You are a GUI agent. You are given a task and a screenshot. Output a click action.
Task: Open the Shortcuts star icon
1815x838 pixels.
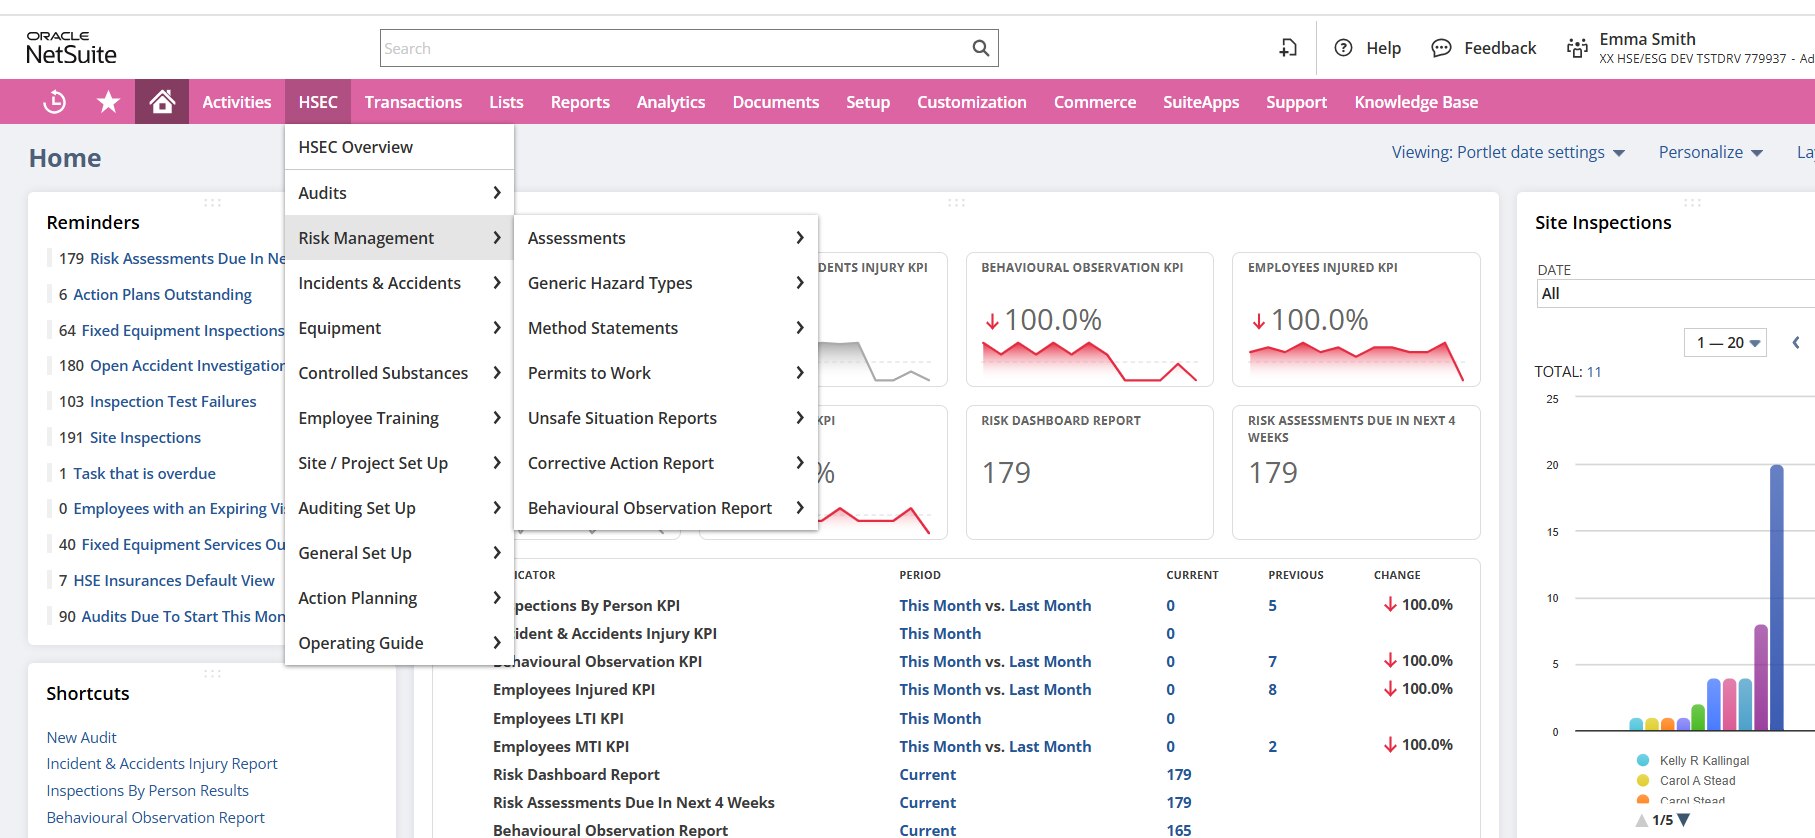(x=108, y=102)
